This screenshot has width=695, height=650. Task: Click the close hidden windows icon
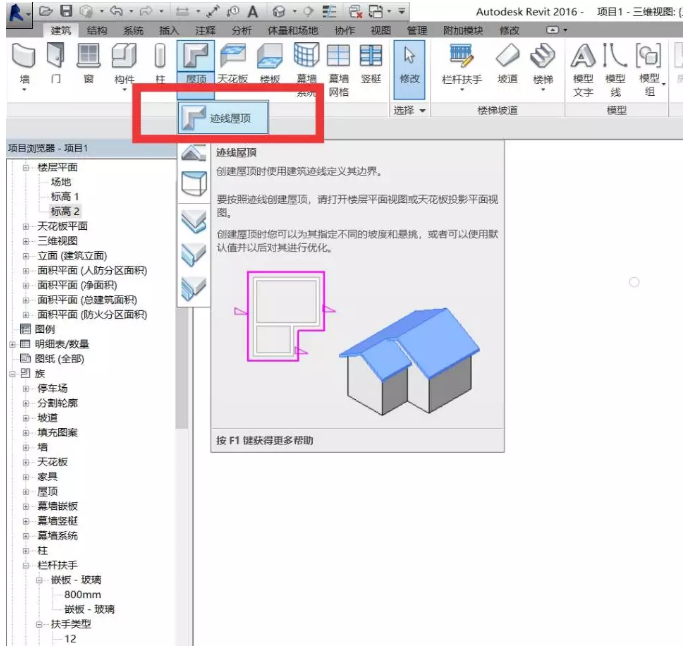click(x=355, y=11)
